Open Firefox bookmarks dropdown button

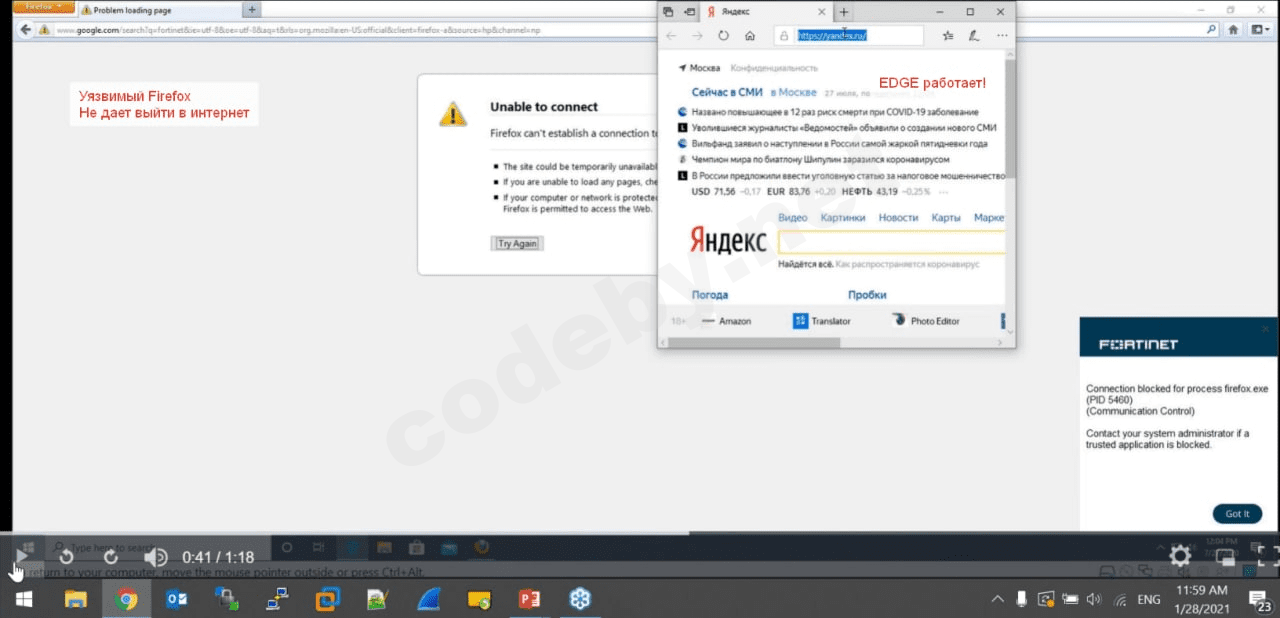point(1260,30)
